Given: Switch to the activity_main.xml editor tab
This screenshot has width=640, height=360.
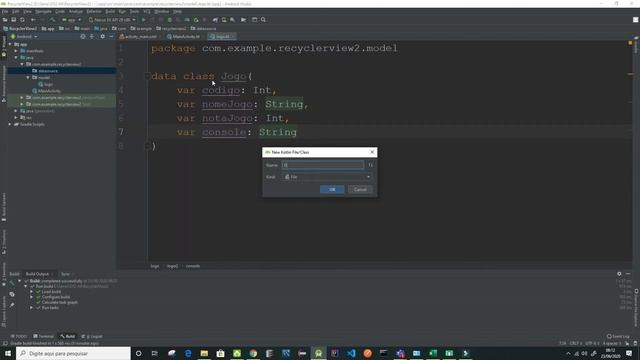Looking at the screenshot, I should (x=139, y=36).
